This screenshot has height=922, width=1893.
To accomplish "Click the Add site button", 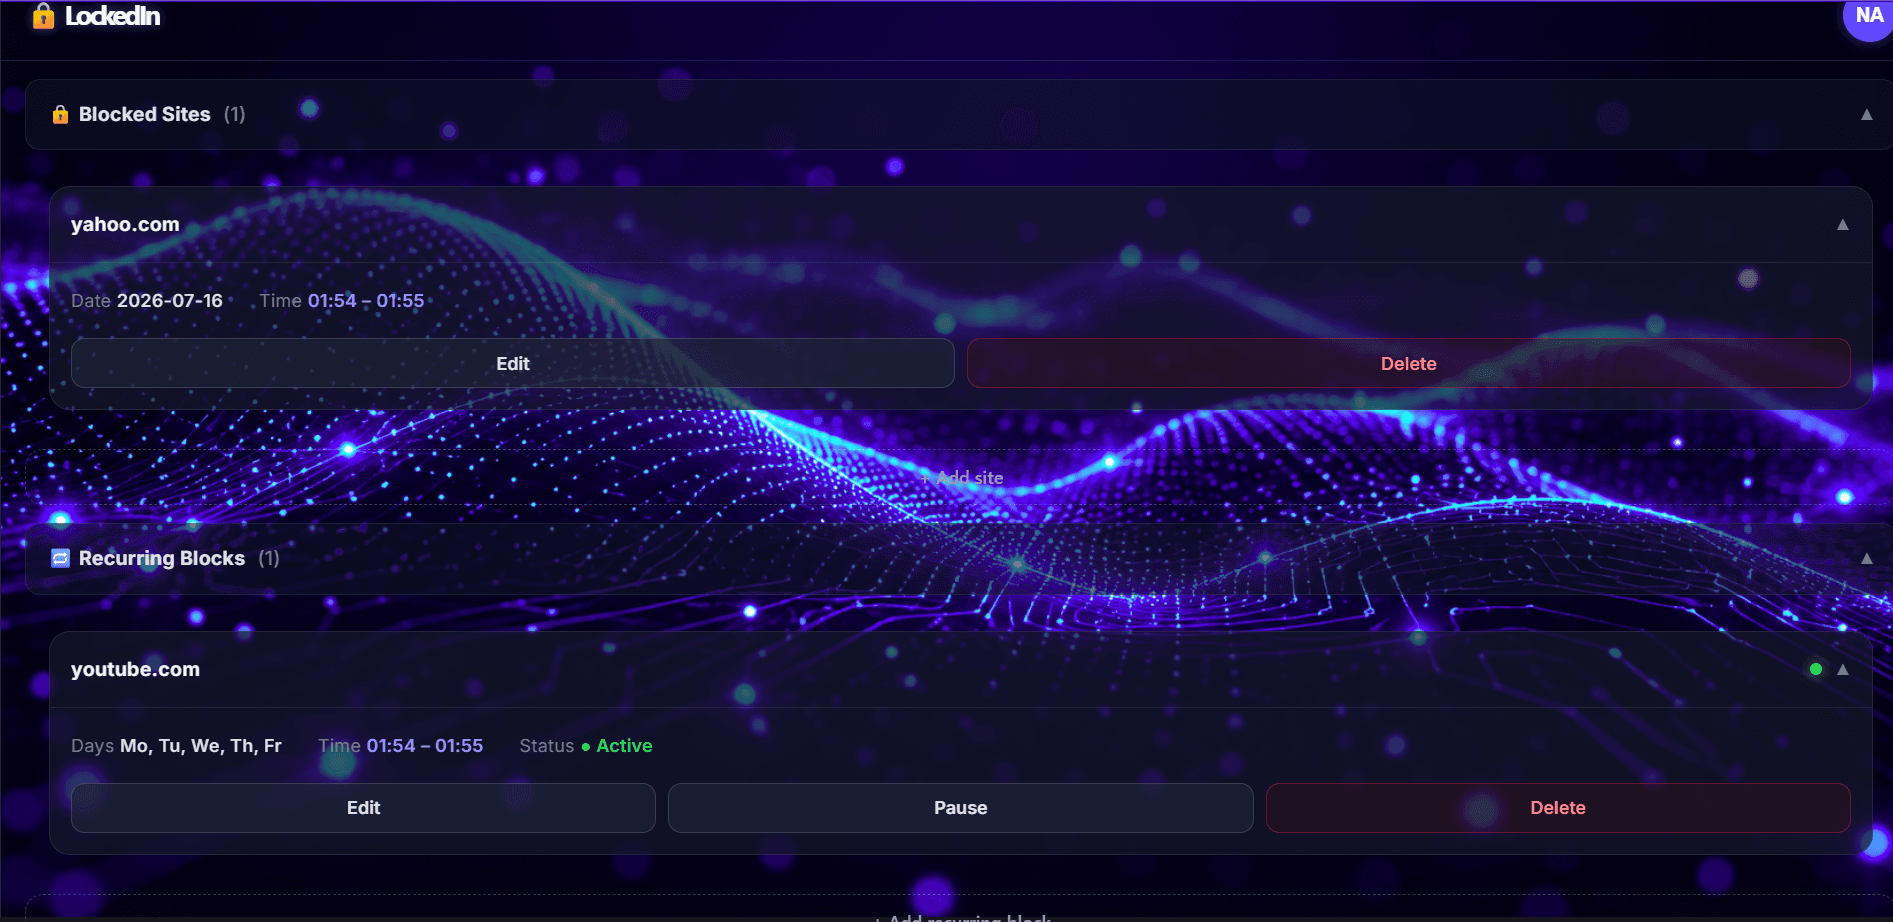I will point(961,478).
